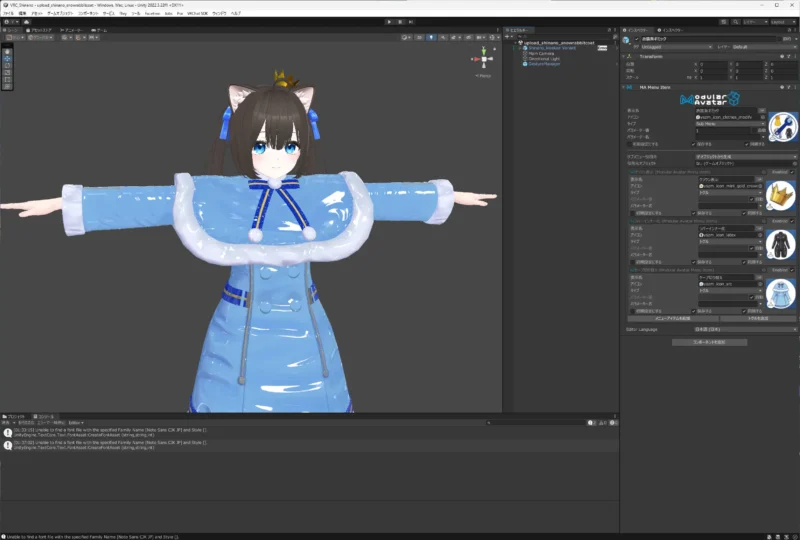Open the 編集 menu

point(22,13)
